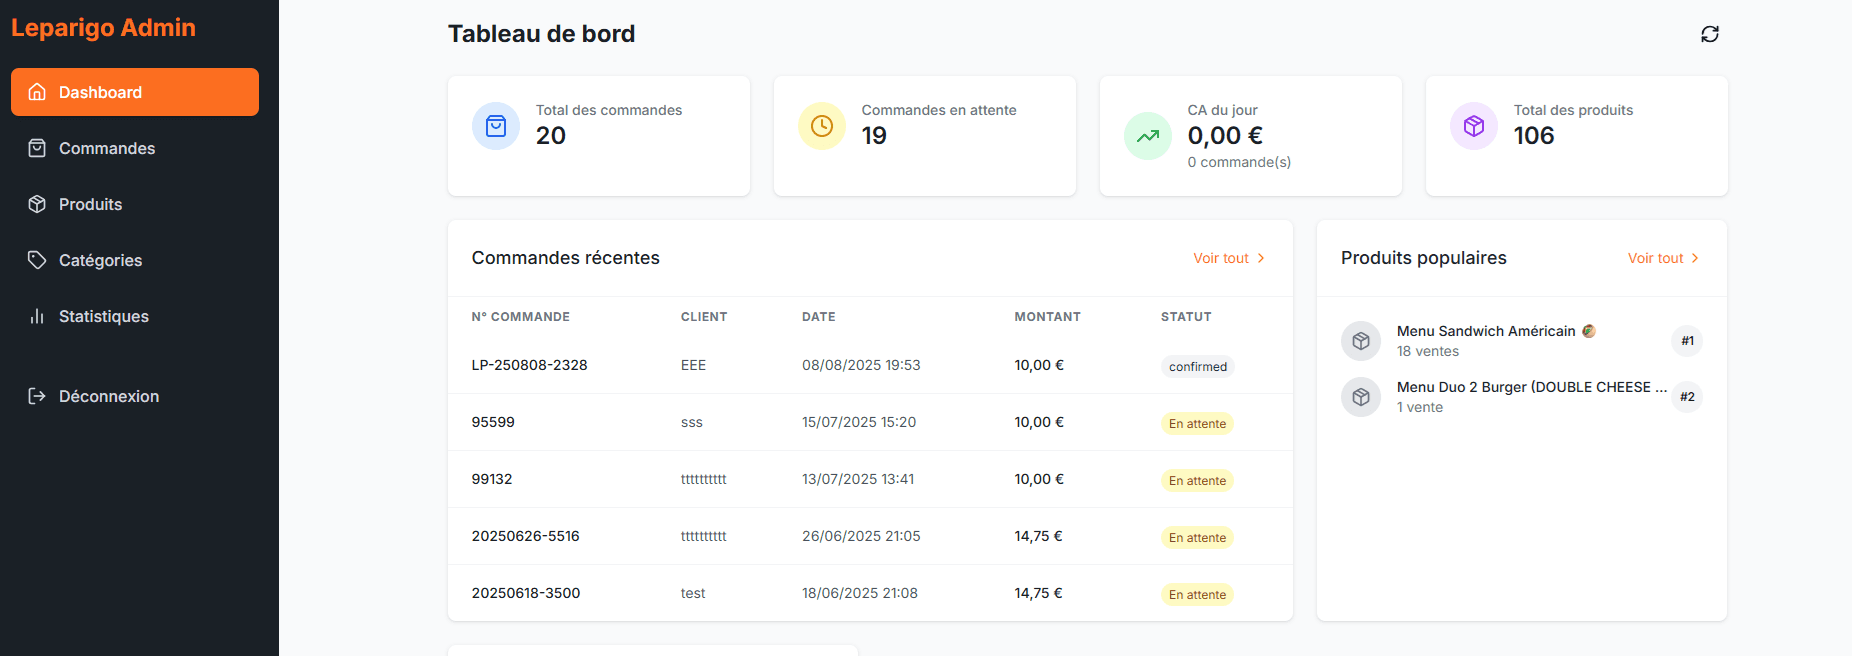The height and width of the screenshot is (656, 1852).
Task: Click the green trending arrow icon for CA du jour
Action: pyautogui.click(x=1148, y=136)
